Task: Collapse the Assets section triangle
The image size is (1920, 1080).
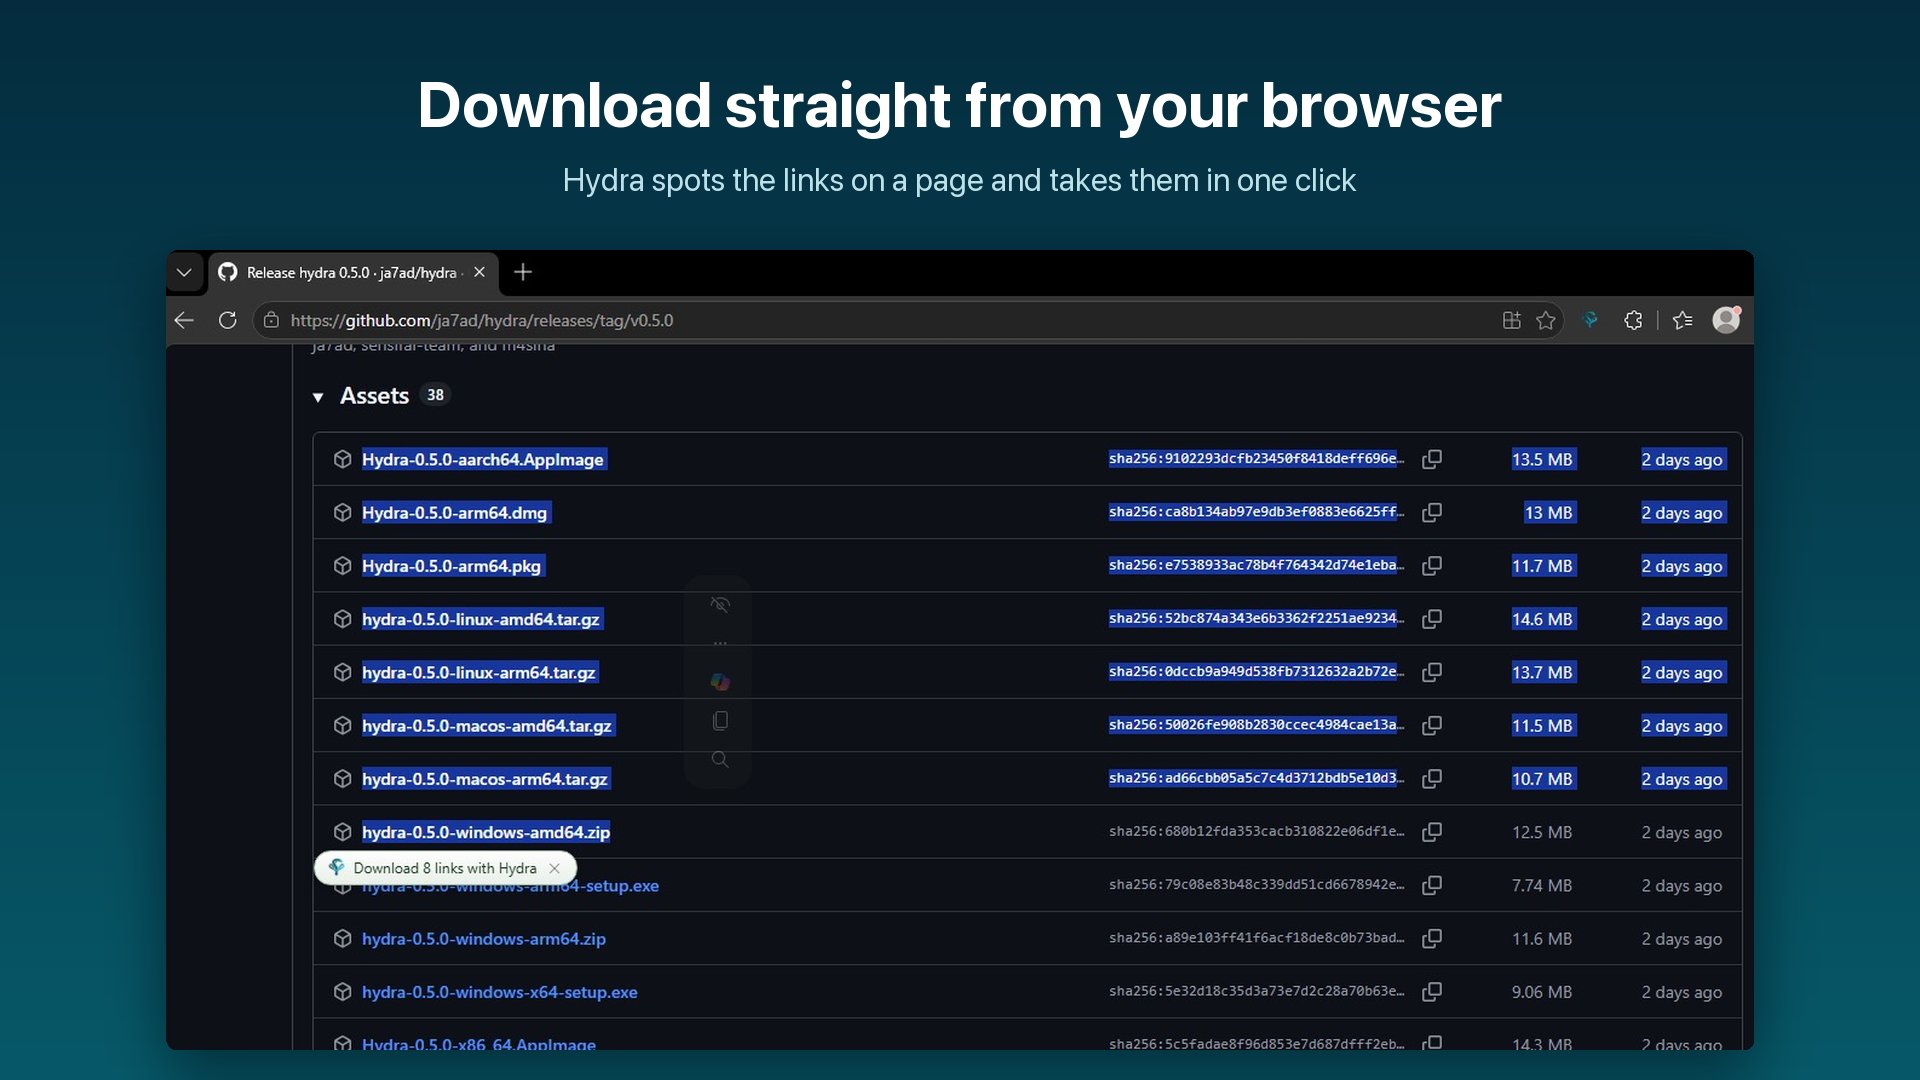Action: 318,397
